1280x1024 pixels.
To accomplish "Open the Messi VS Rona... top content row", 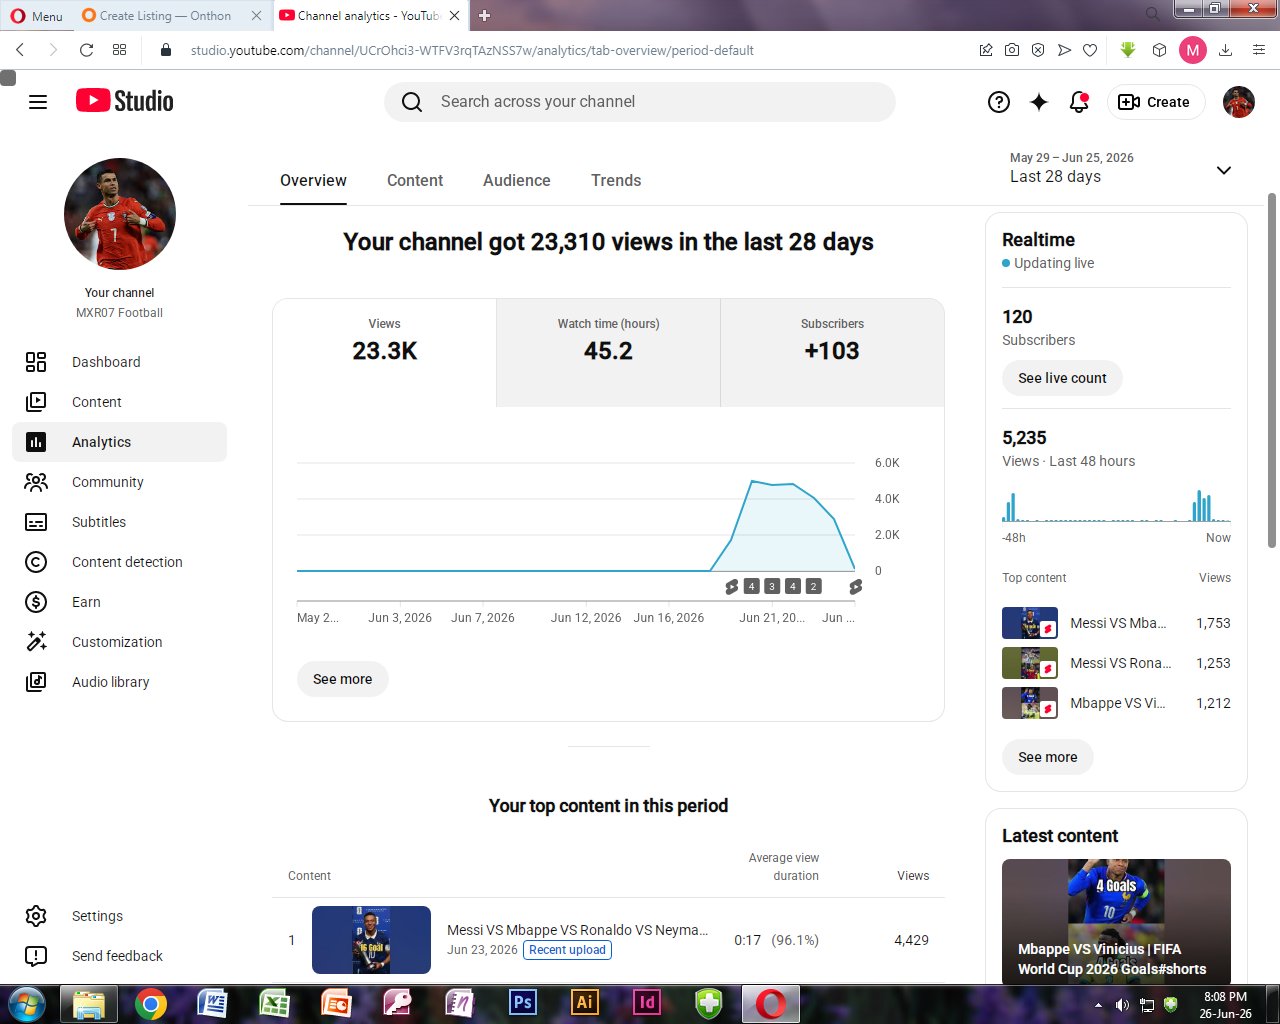I will tap(1116, 663).
